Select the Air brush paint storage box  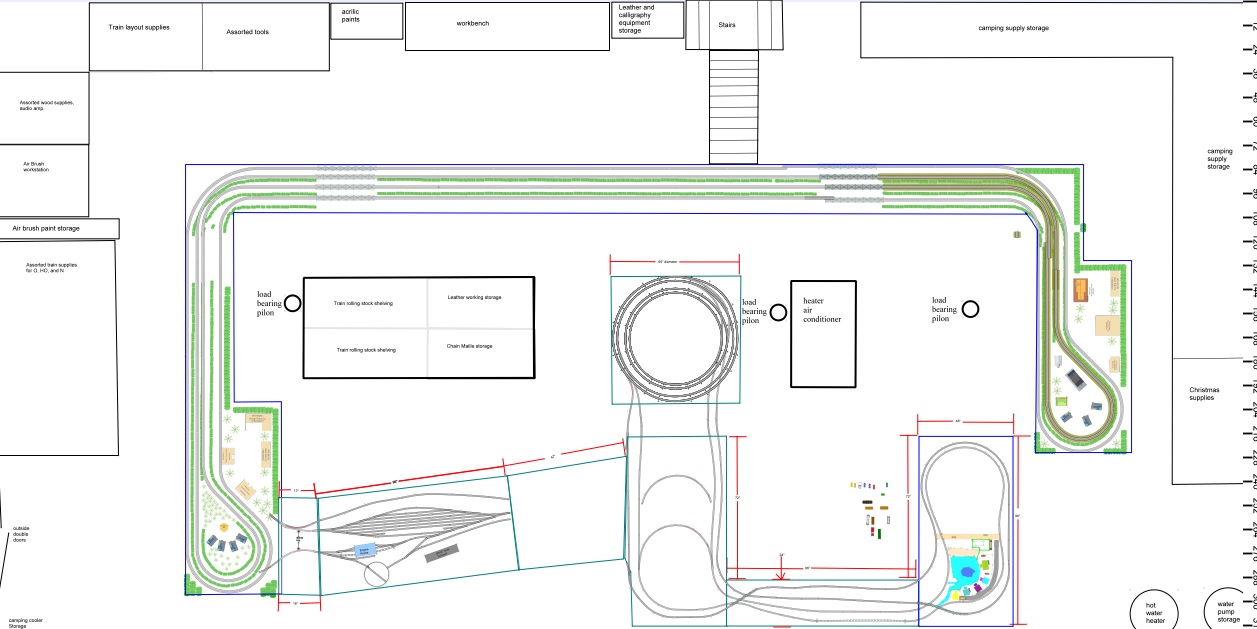click(59, 229)
